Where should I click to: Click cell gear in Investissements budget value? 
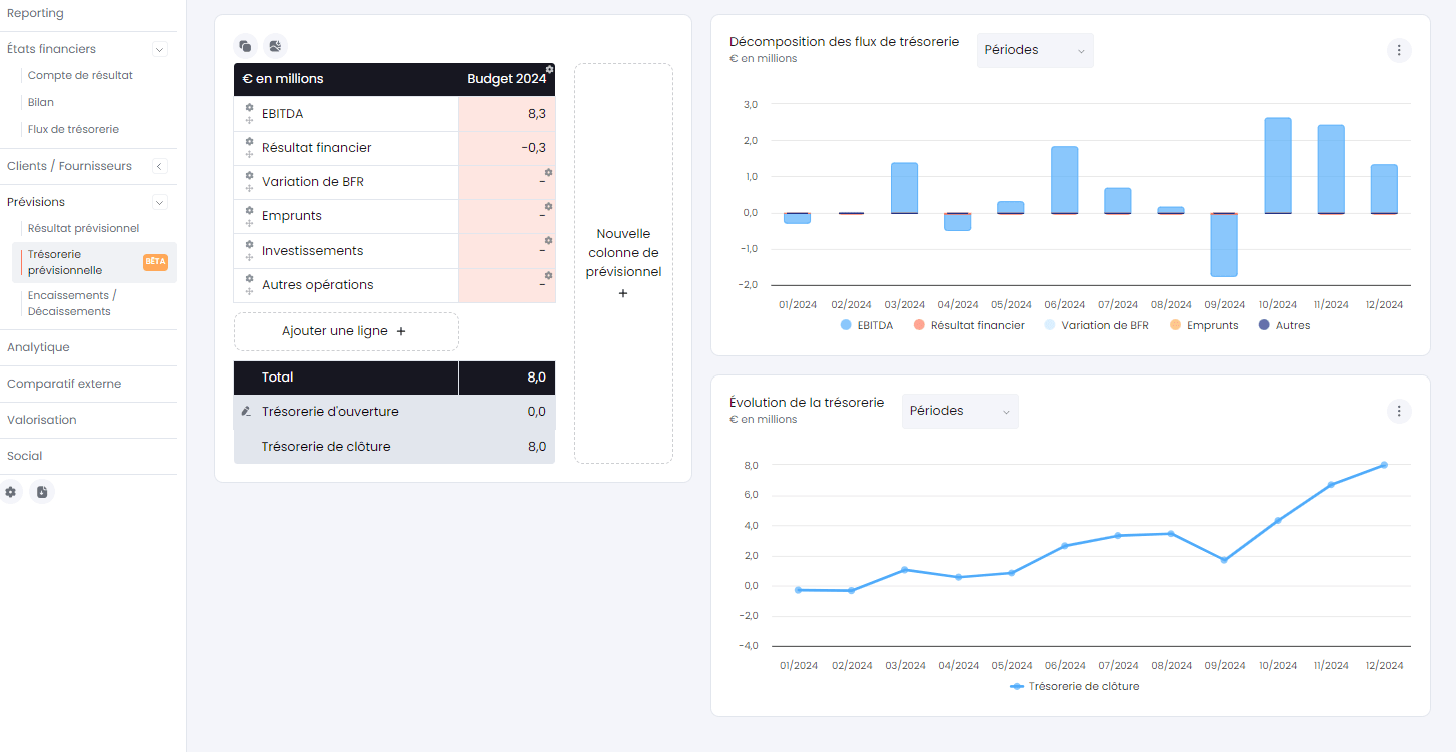click(548, 240)
